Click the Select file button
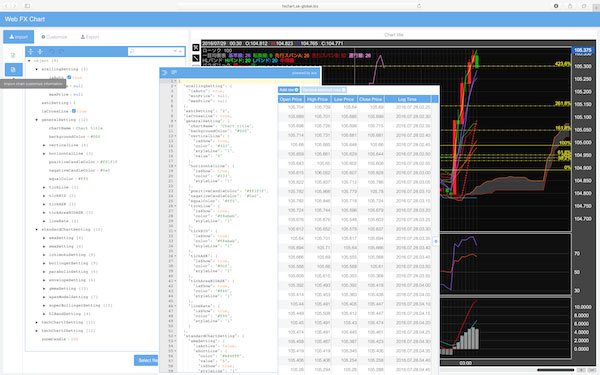 (x=147, y=360)
